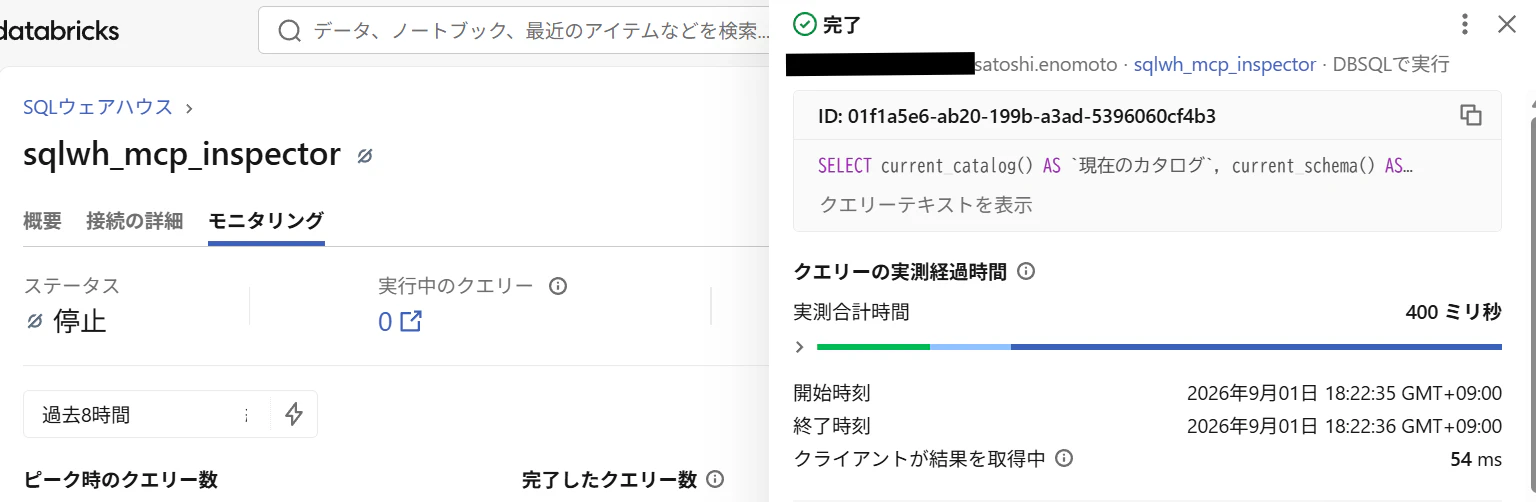This screenshot has width=1536, height=502.
Task: Click the DBSQLで実行 label
Action: (1391, 64)
